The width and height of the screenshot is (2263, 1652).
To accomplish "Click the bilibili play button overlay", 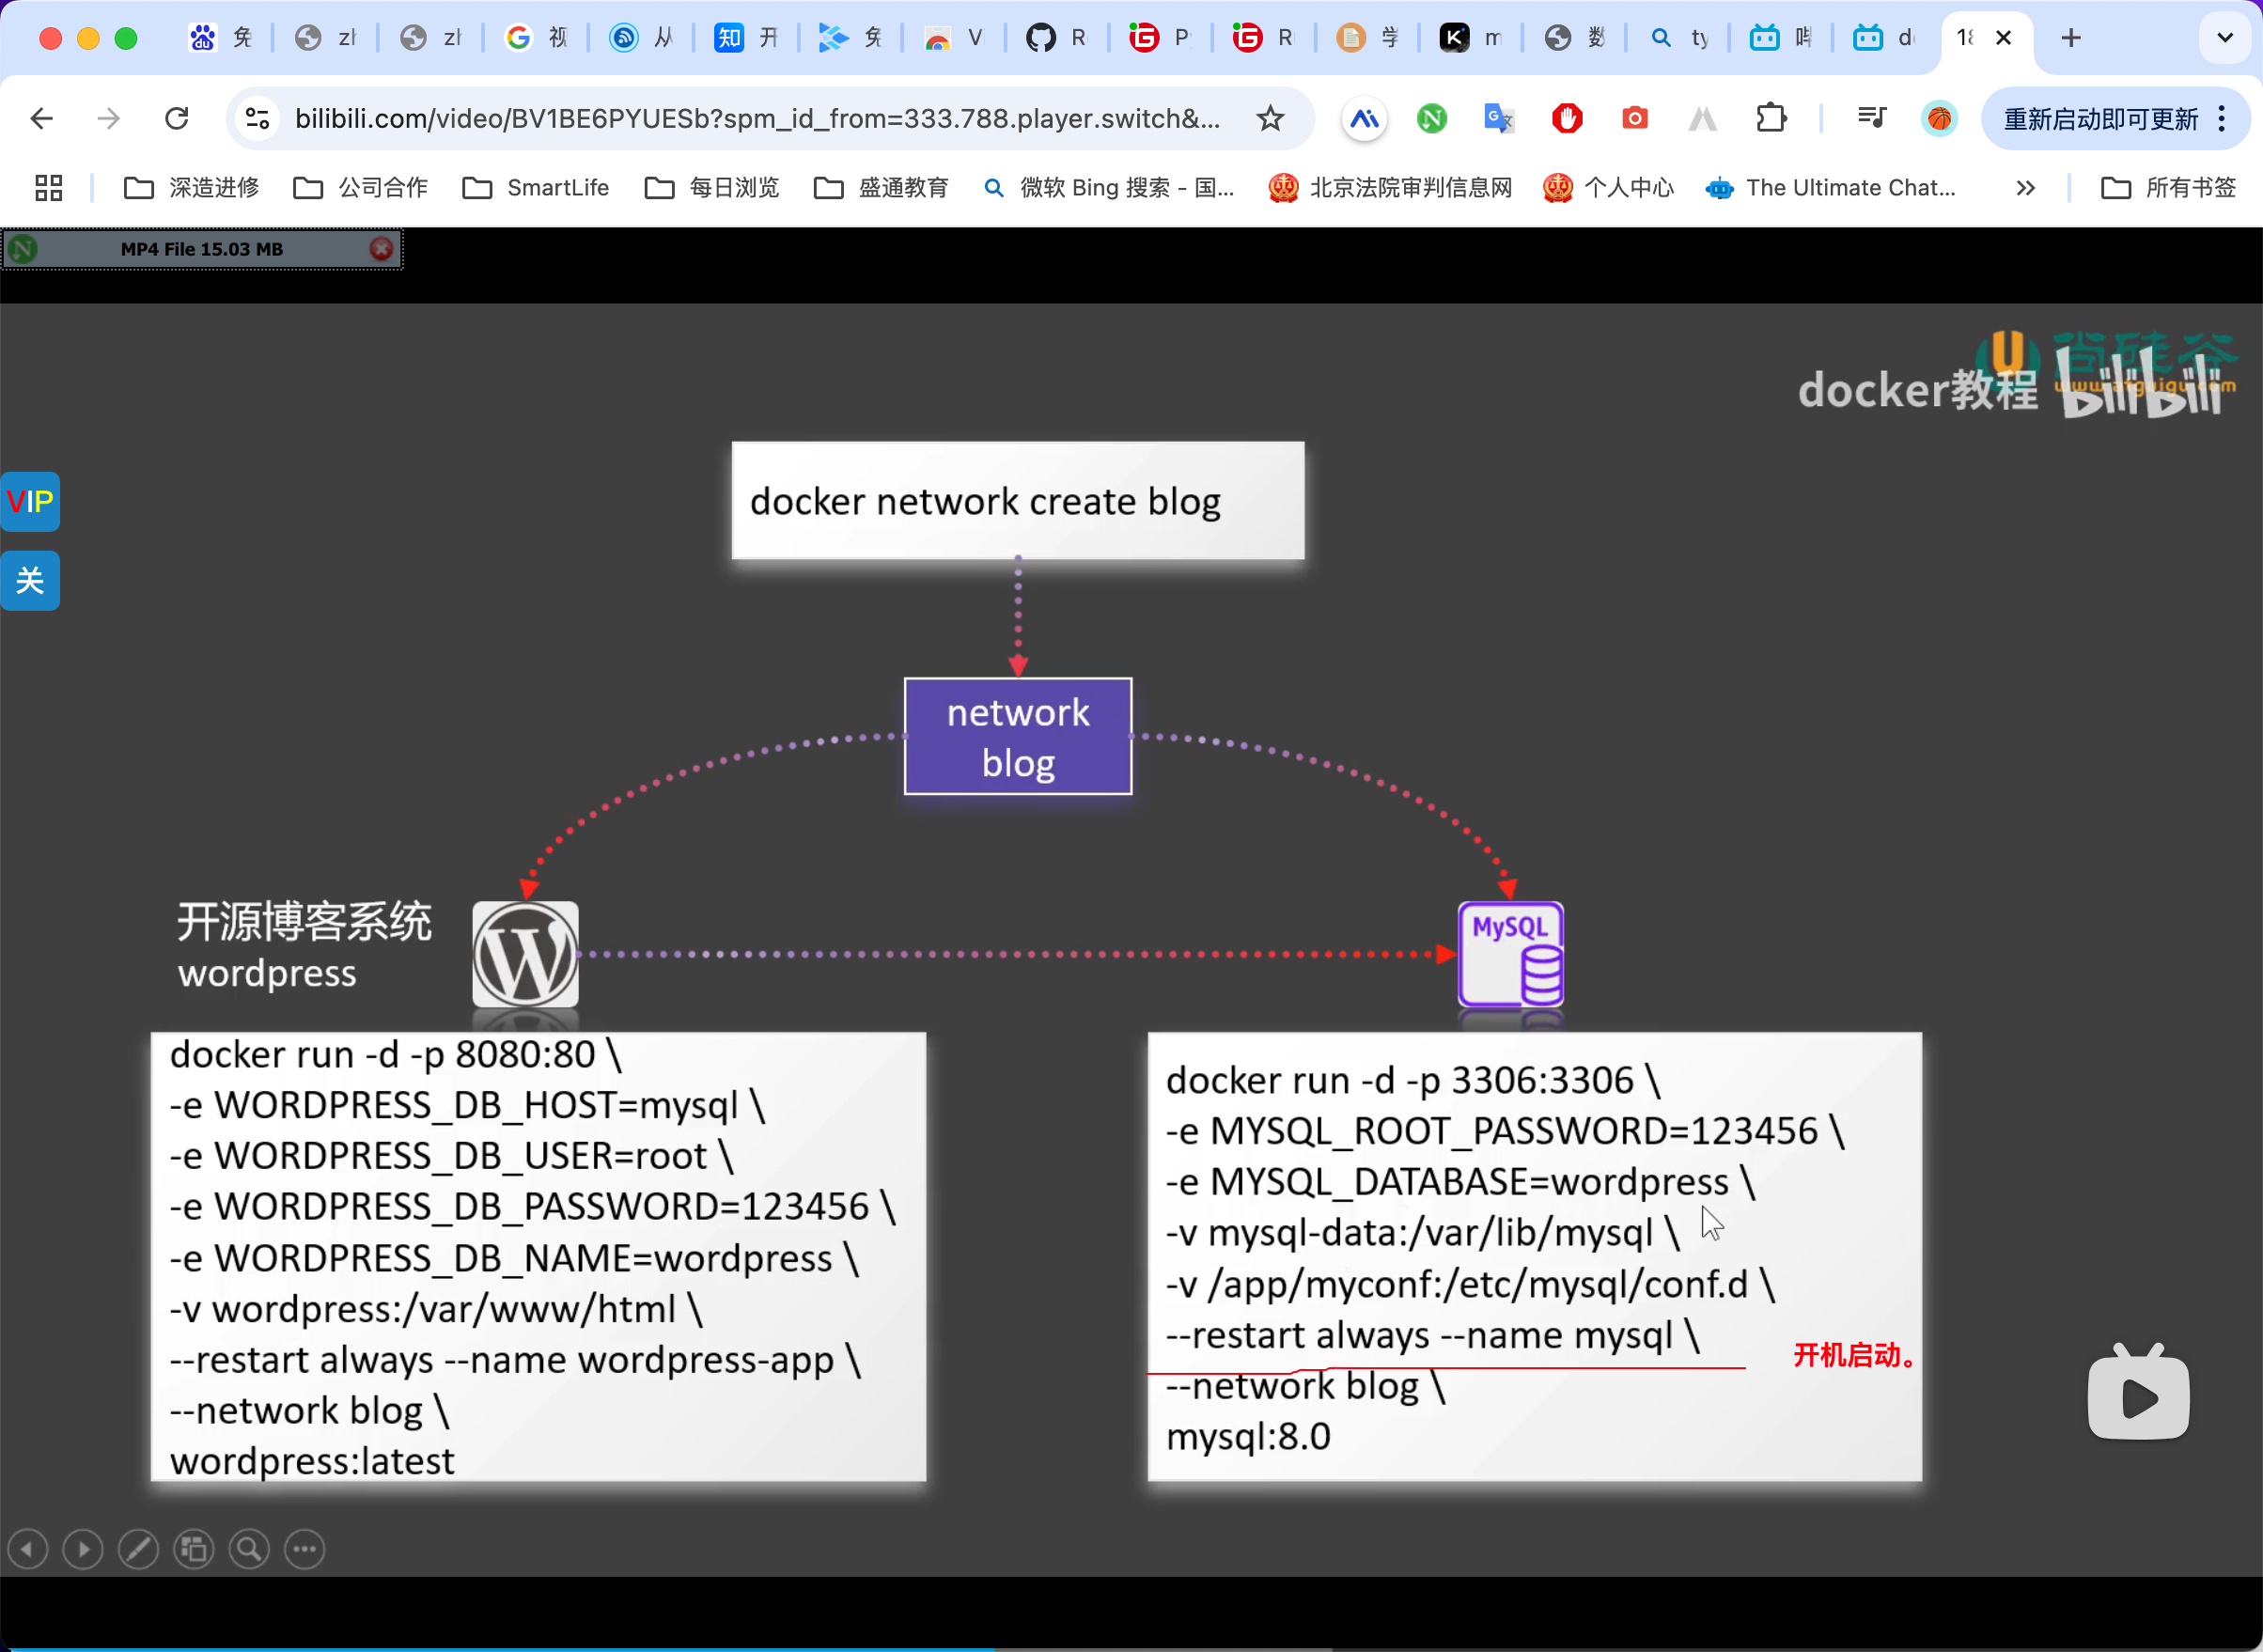I will click(2137, 1396).
